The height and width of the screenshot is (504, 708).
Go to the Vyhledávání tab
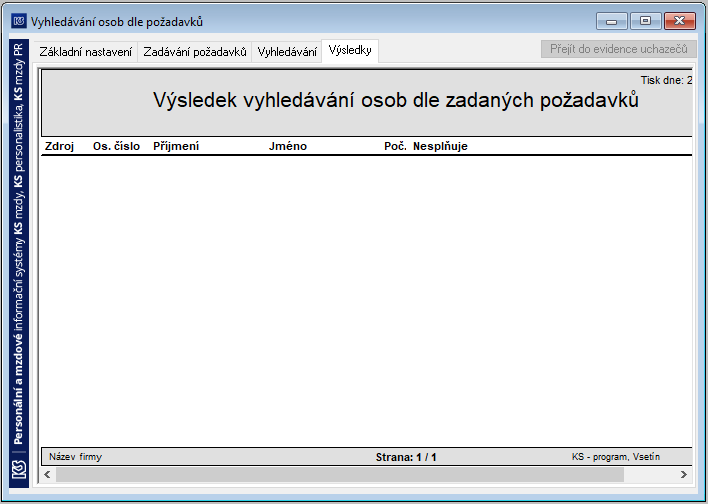click(287, 51)
